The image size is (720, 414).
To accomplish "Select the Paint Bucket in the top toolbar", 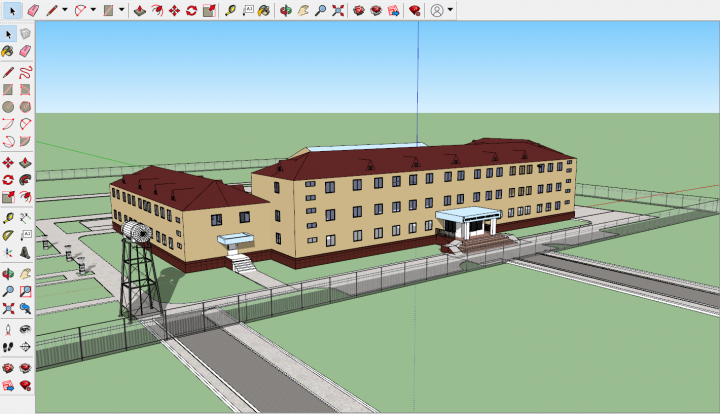I will 264,11.
